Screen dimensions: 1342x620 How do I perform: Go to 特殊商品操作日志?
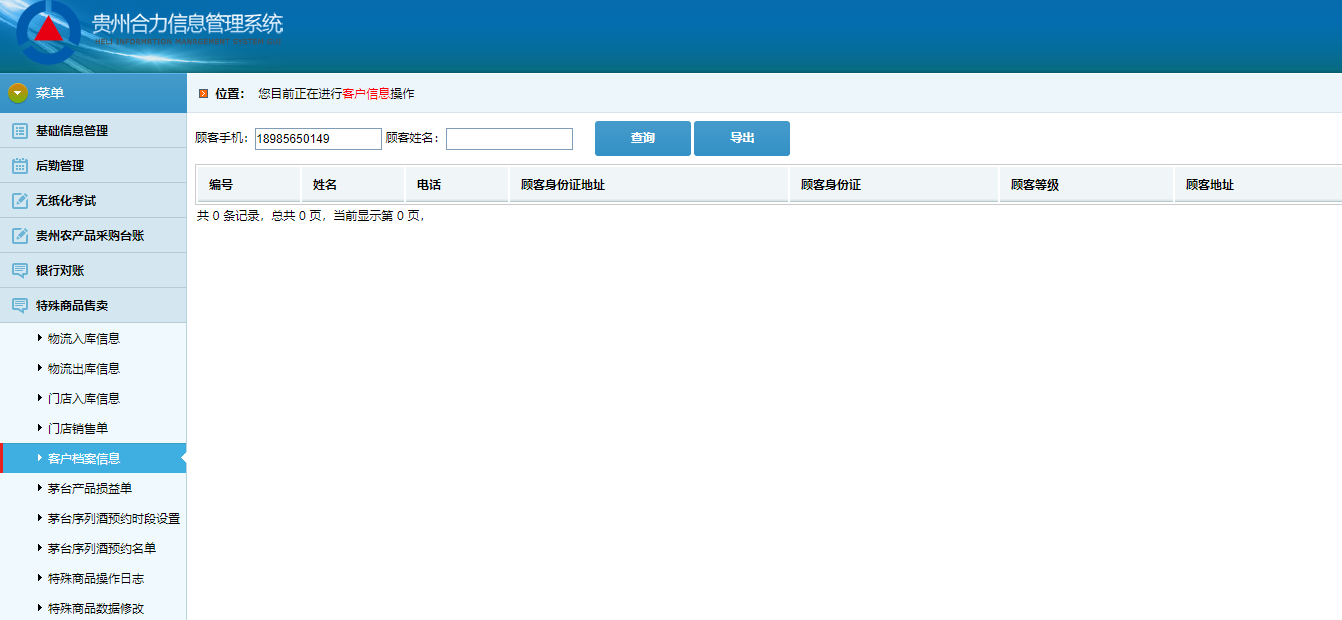pyautogui.click(x=96, y=579)
